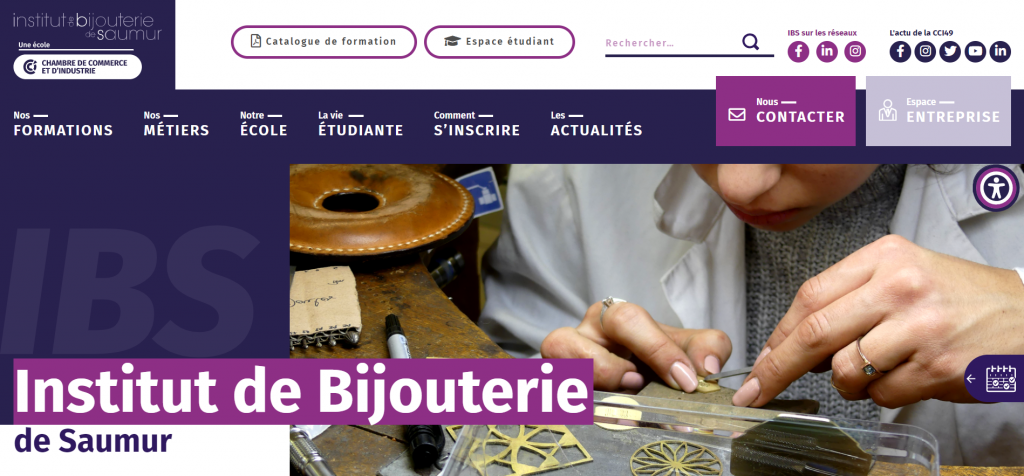This screenshot has height=476, width=1024.
Task: Open CCI49 Facebook icon
Action: 900,52
